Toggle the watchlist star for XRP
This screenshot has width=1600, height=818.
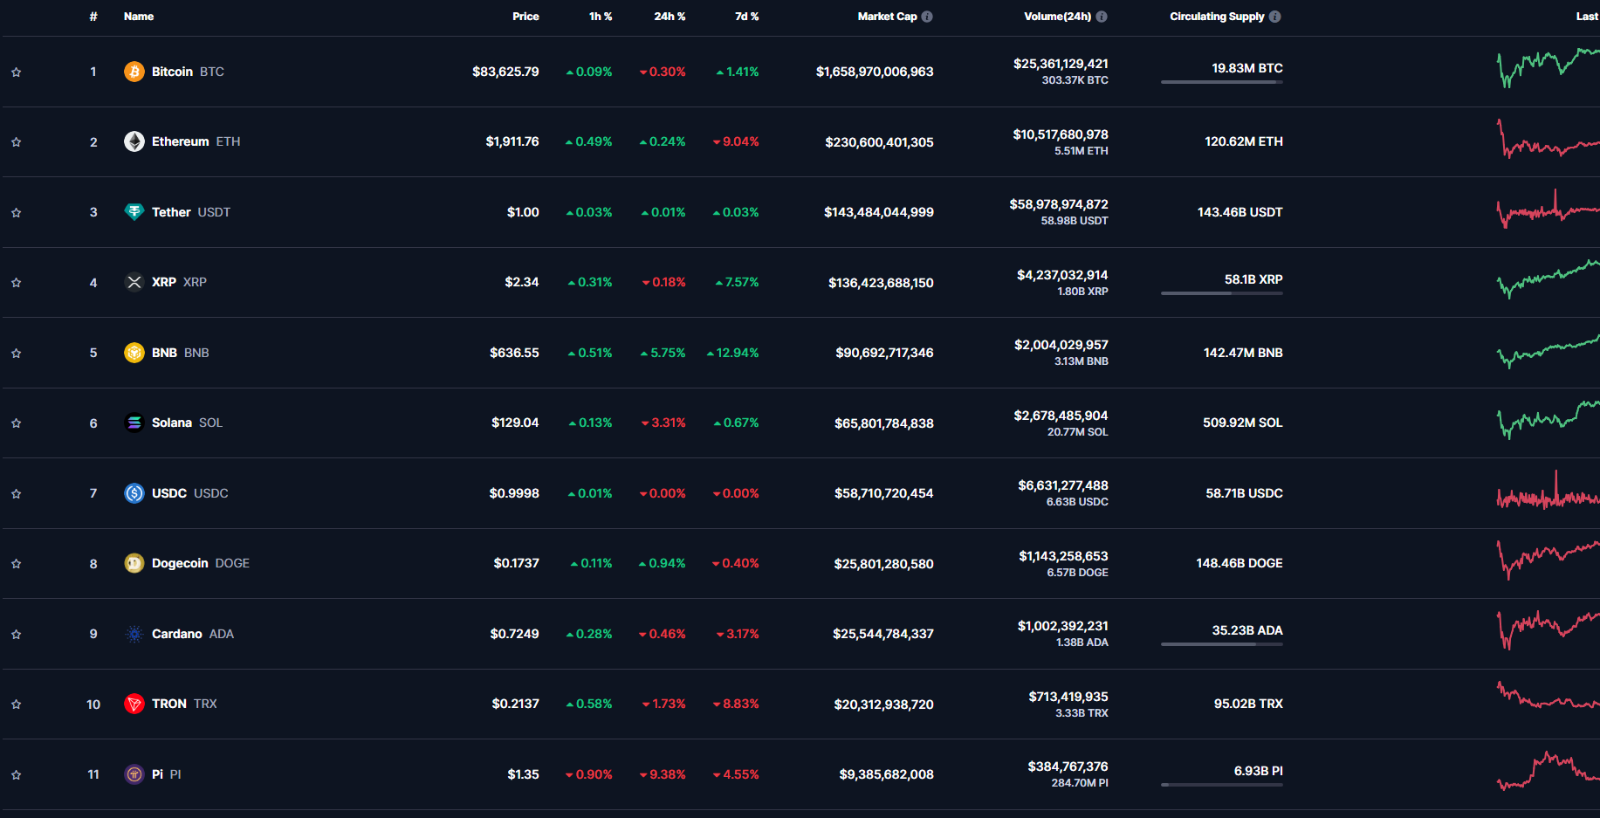16,282
